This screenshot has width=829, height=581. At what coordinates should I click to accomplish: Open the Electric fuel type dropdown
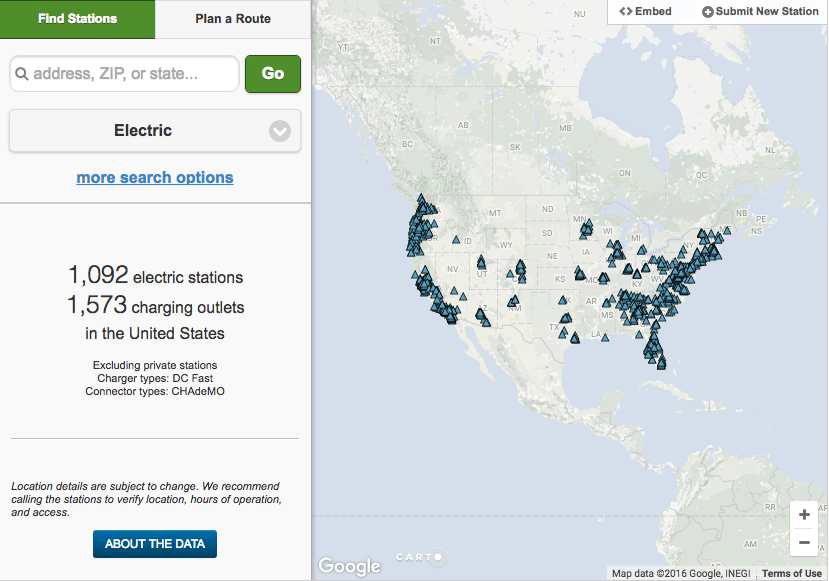(x=155, y=131)
